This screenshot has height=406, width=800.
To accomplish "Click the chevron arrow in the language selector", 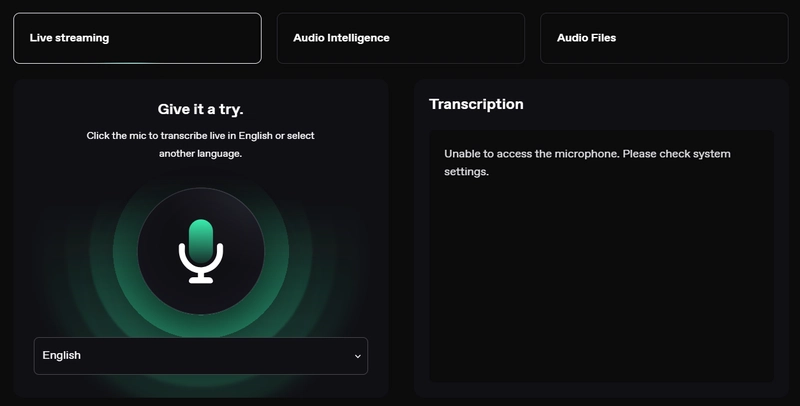I will coord(357,356).
